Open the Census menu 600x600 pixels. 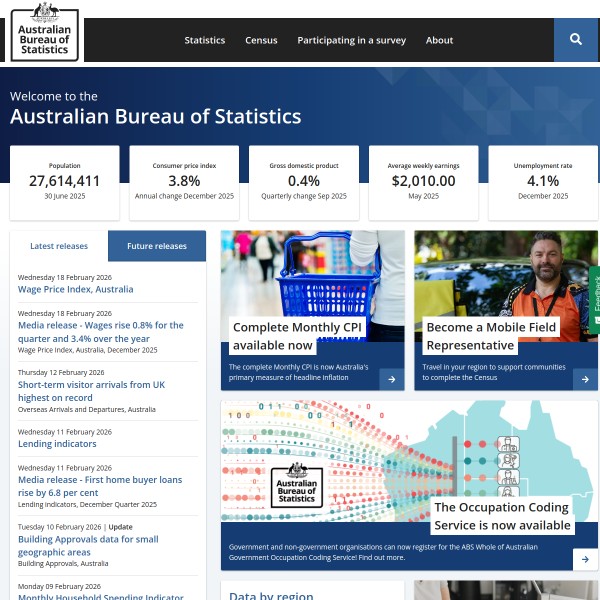click(x=261, y=41)
